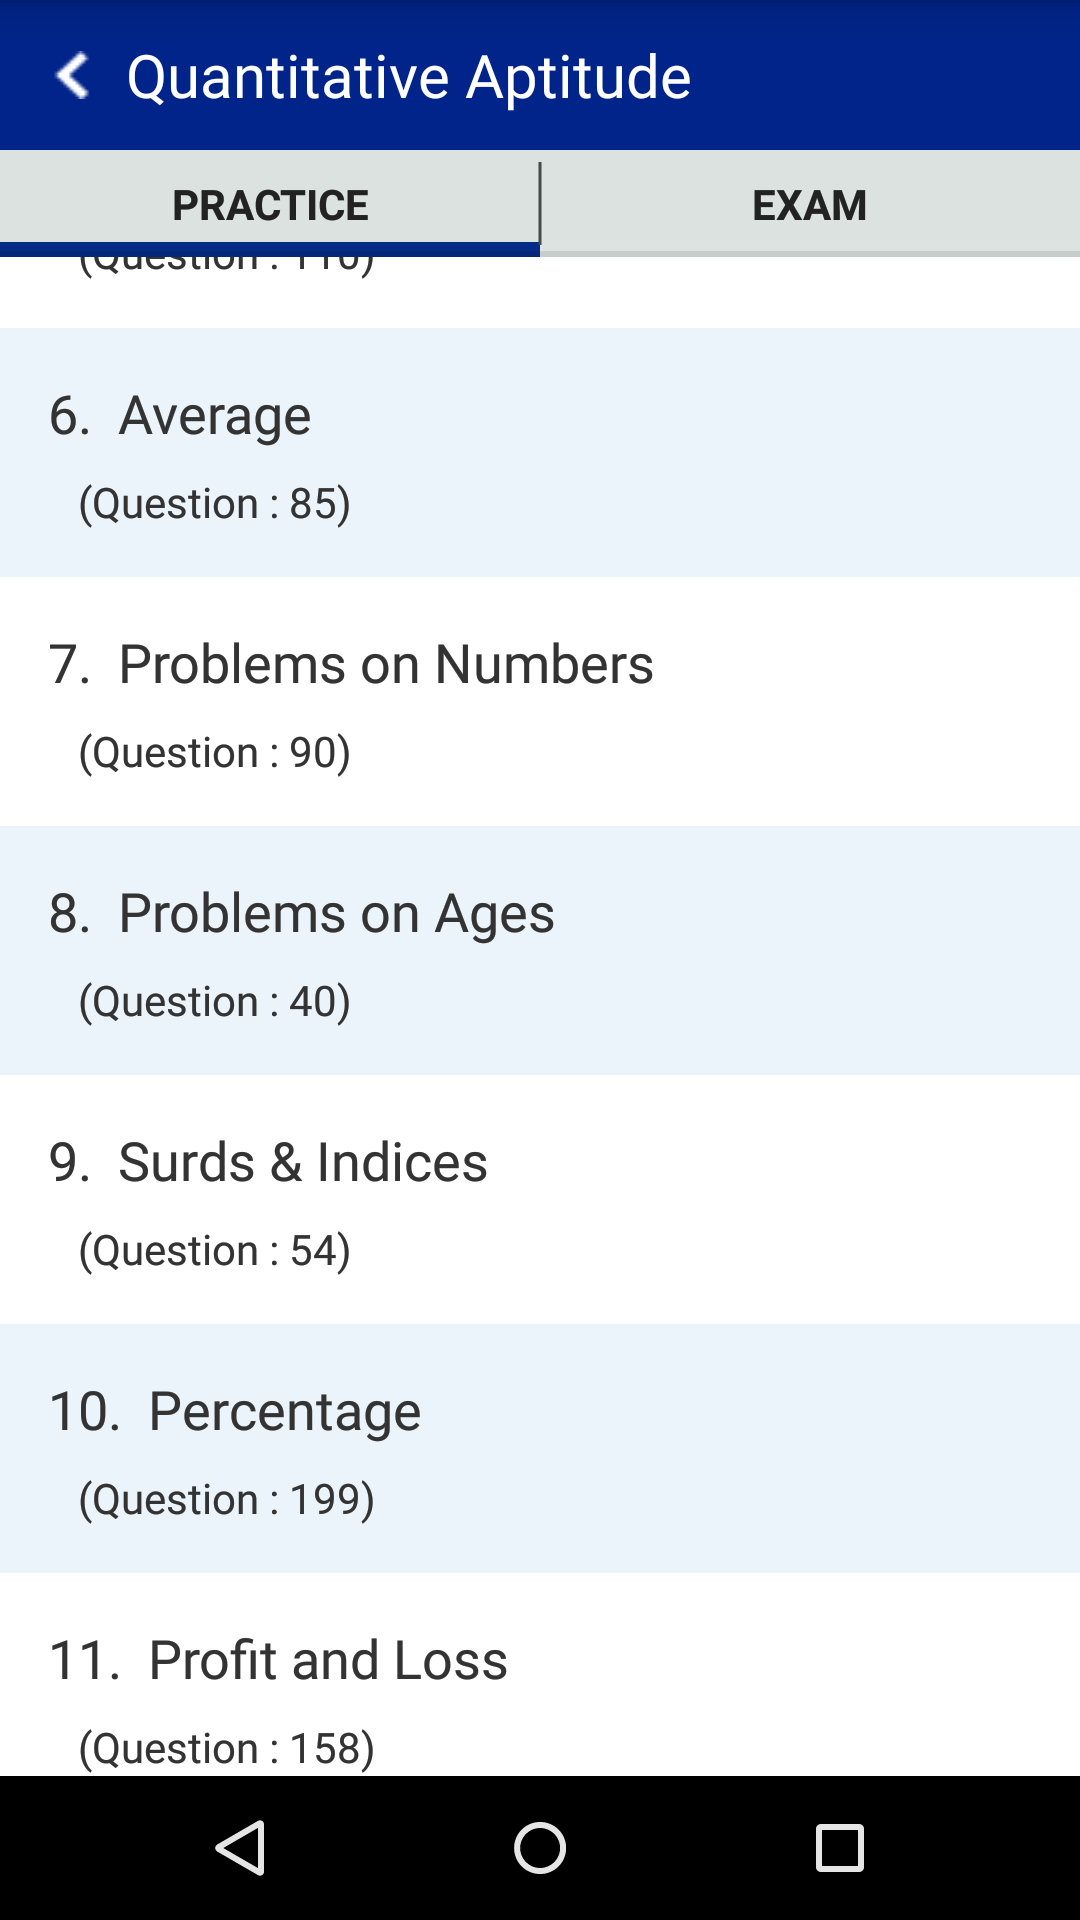This screenshot has width=1080, height=1920.
Task: Open Problems on Numbers topic
Action: pos(540,701)
